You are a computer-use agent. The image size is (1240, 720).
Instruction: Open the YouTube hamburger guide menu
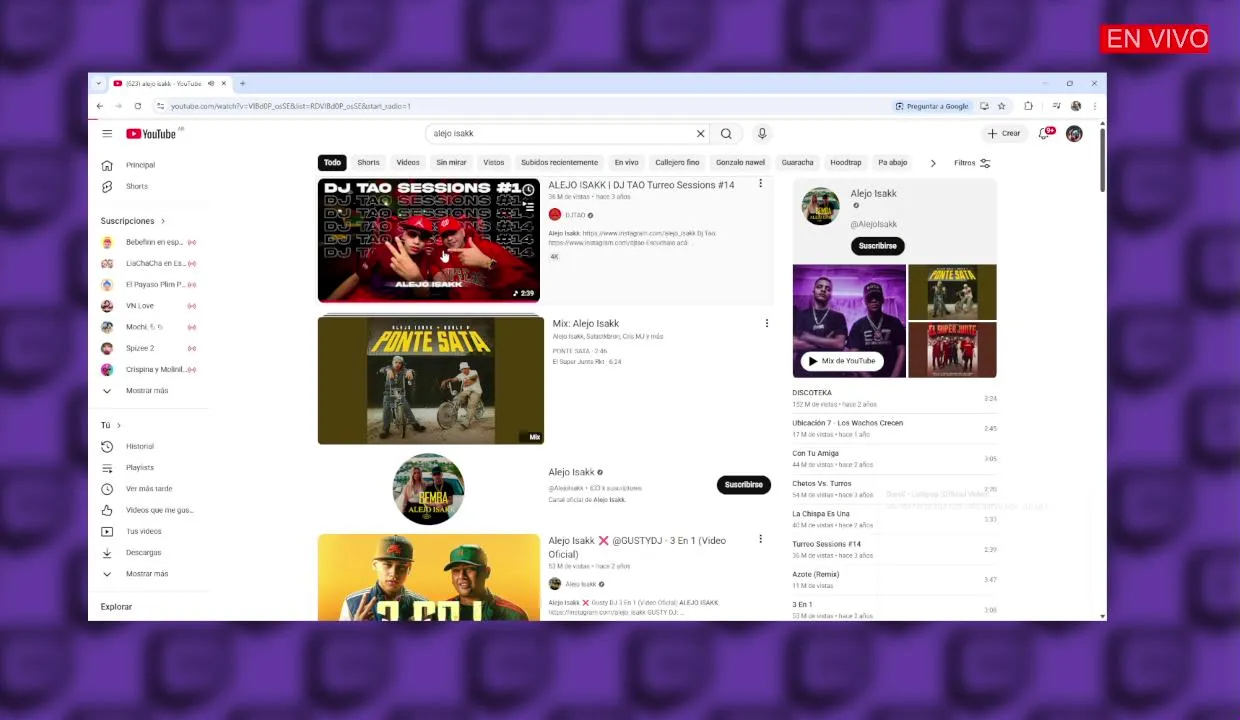[x=107, y=133]
